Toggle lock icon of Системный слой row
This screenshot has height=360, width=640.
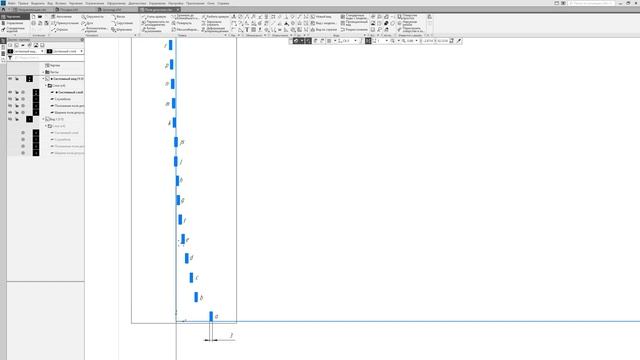pyautogui.click(x=17, y=92)
